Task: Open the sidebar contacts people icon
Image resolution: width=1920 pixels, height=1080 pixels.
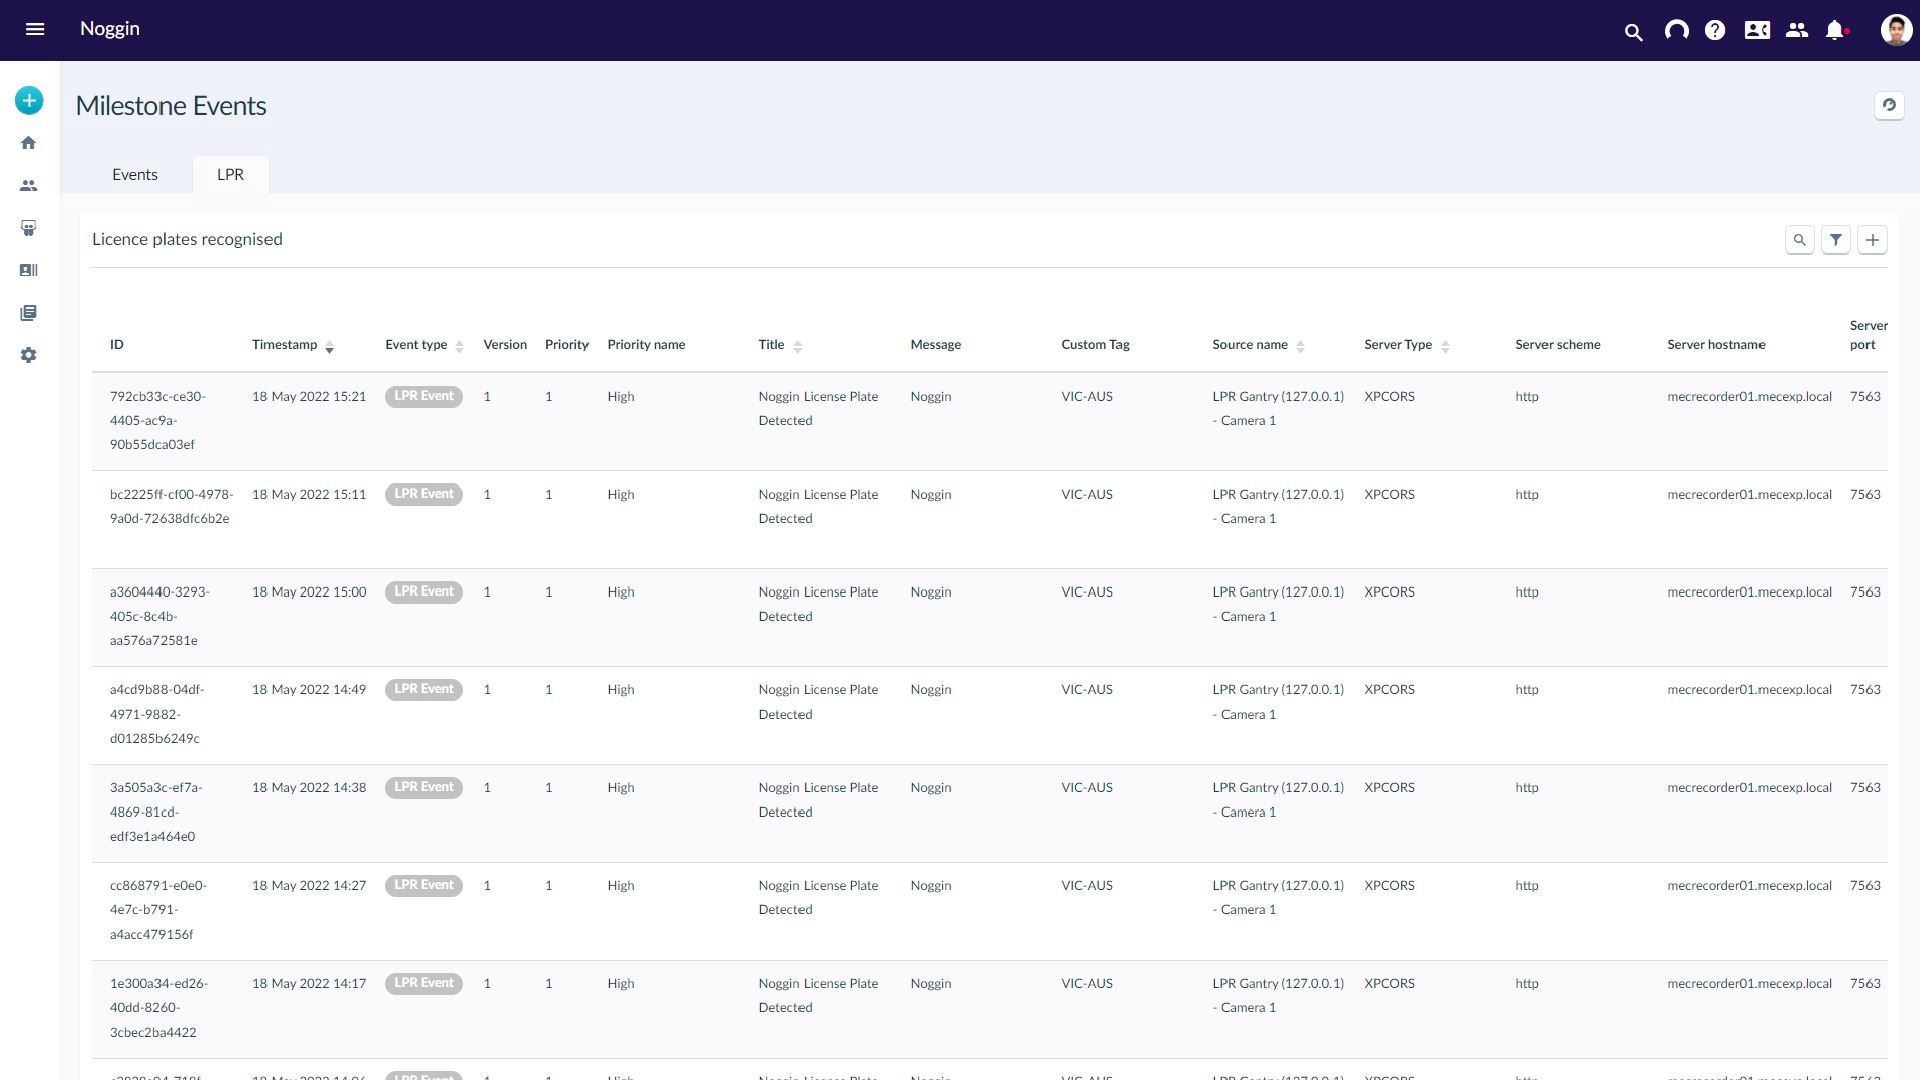Action: coord(29,186)
